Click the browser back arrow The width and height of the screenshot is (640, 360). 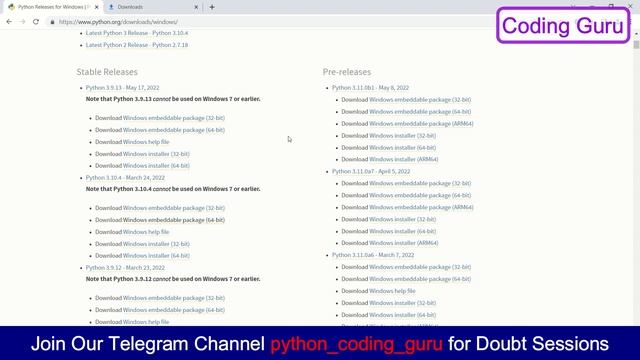pyautogui.click(x=9, y=22)
